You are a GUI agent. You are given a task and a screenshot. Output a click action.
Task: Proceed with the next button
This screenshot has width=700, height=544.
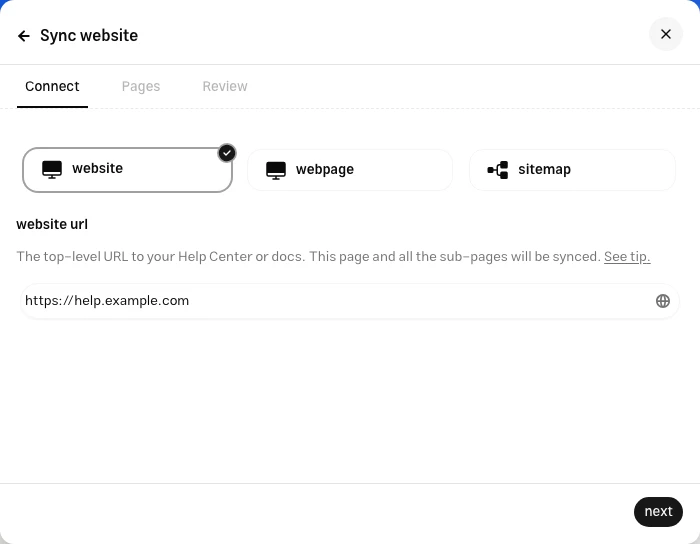[658, 511]
